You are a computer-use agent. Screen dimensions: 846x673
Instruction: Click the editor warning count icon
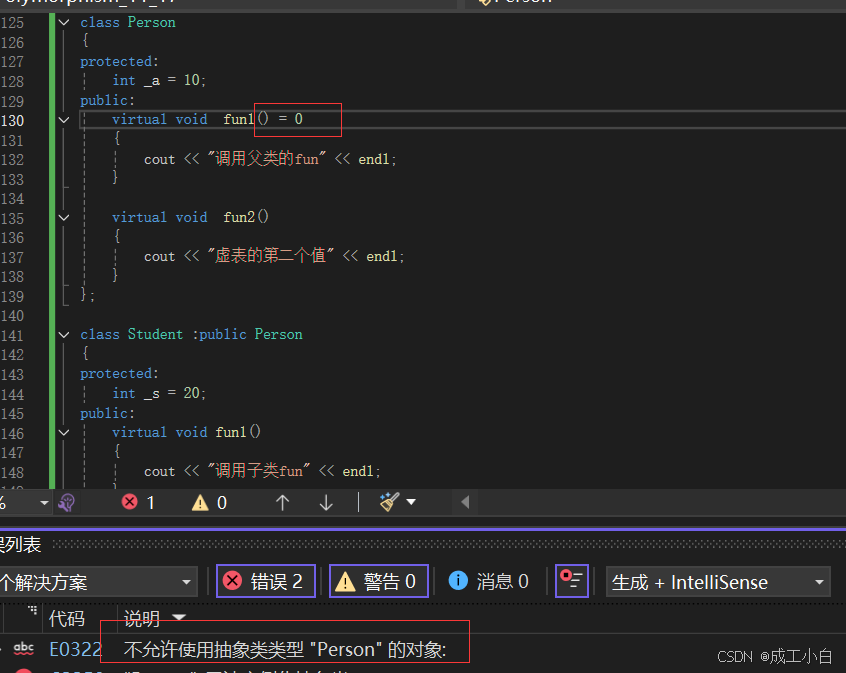click(200, 503)
